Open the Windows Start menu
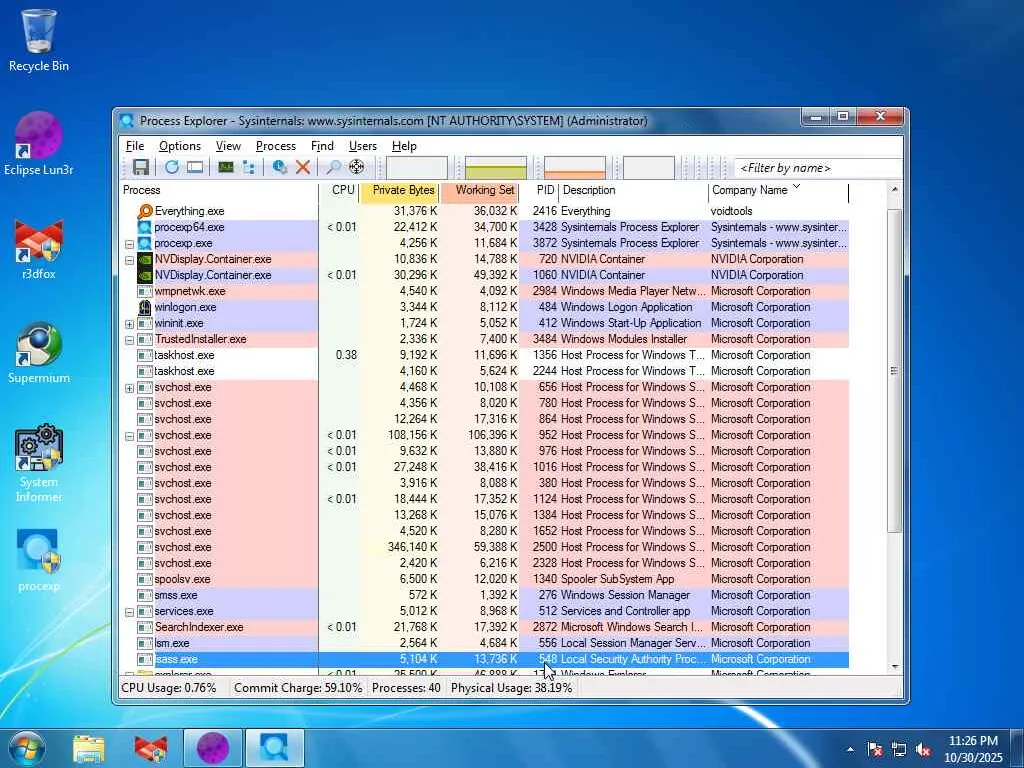 [x=27, y=748]
